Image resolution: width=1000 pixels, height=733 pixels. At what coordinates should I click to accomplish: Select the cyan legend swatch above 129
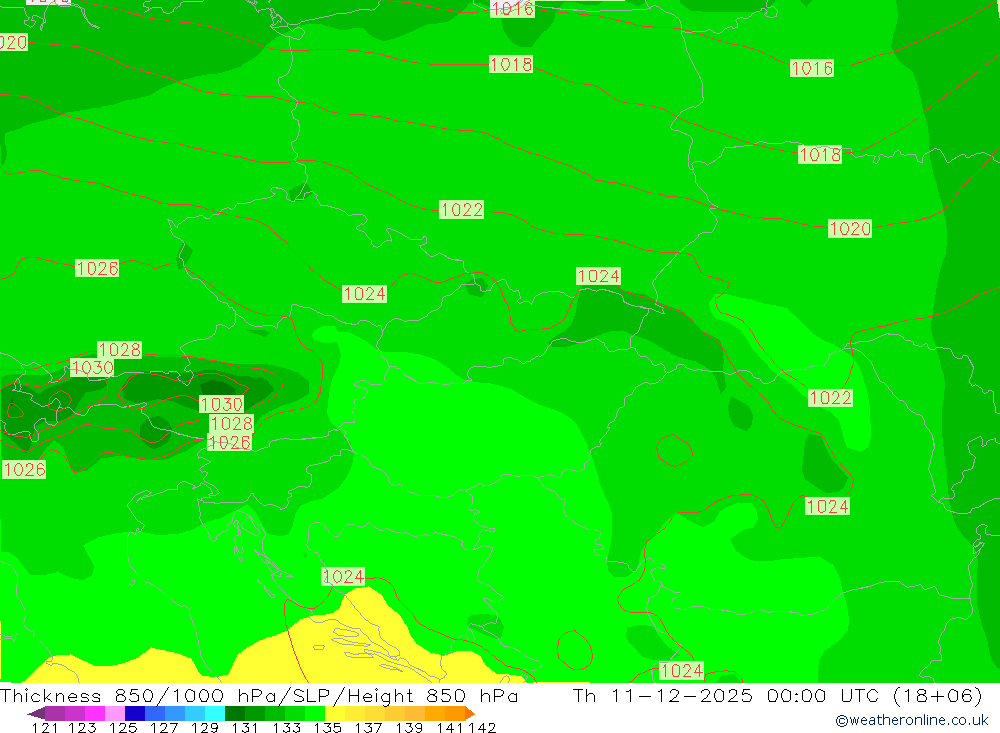coord(215,713)
